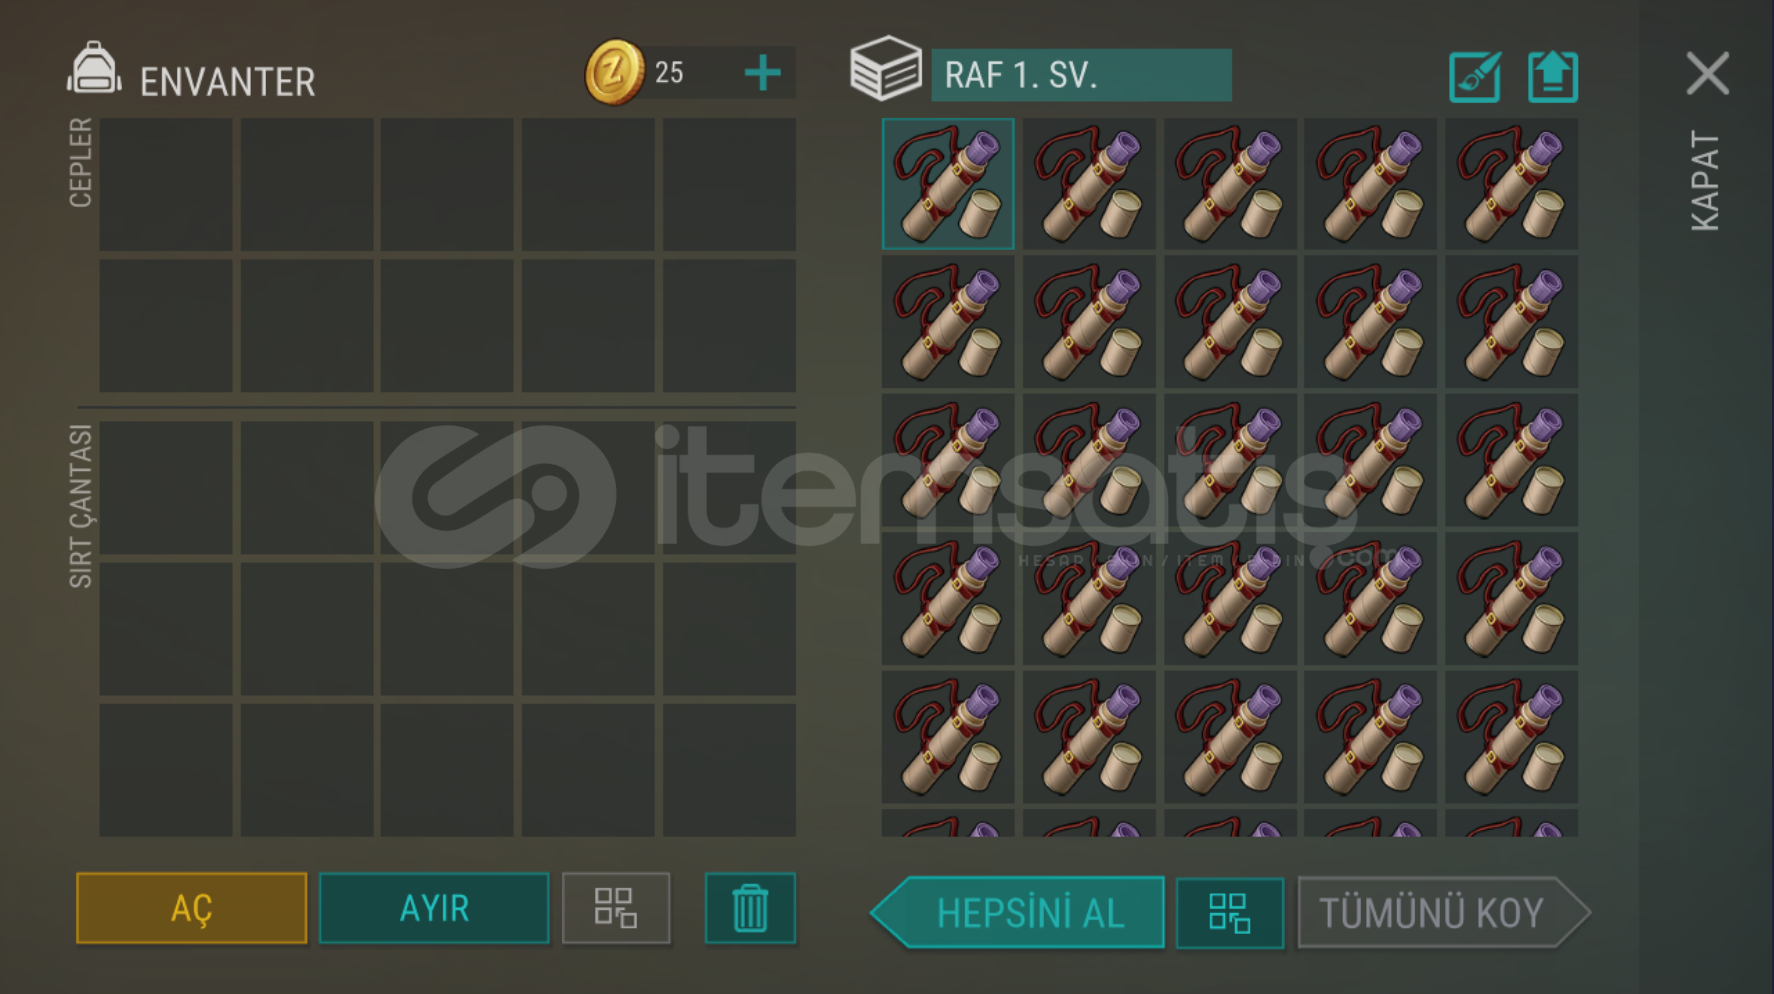Delete the item with the trash can icon
Viewport: 1774px width, 994px height.
coord(750,908)
